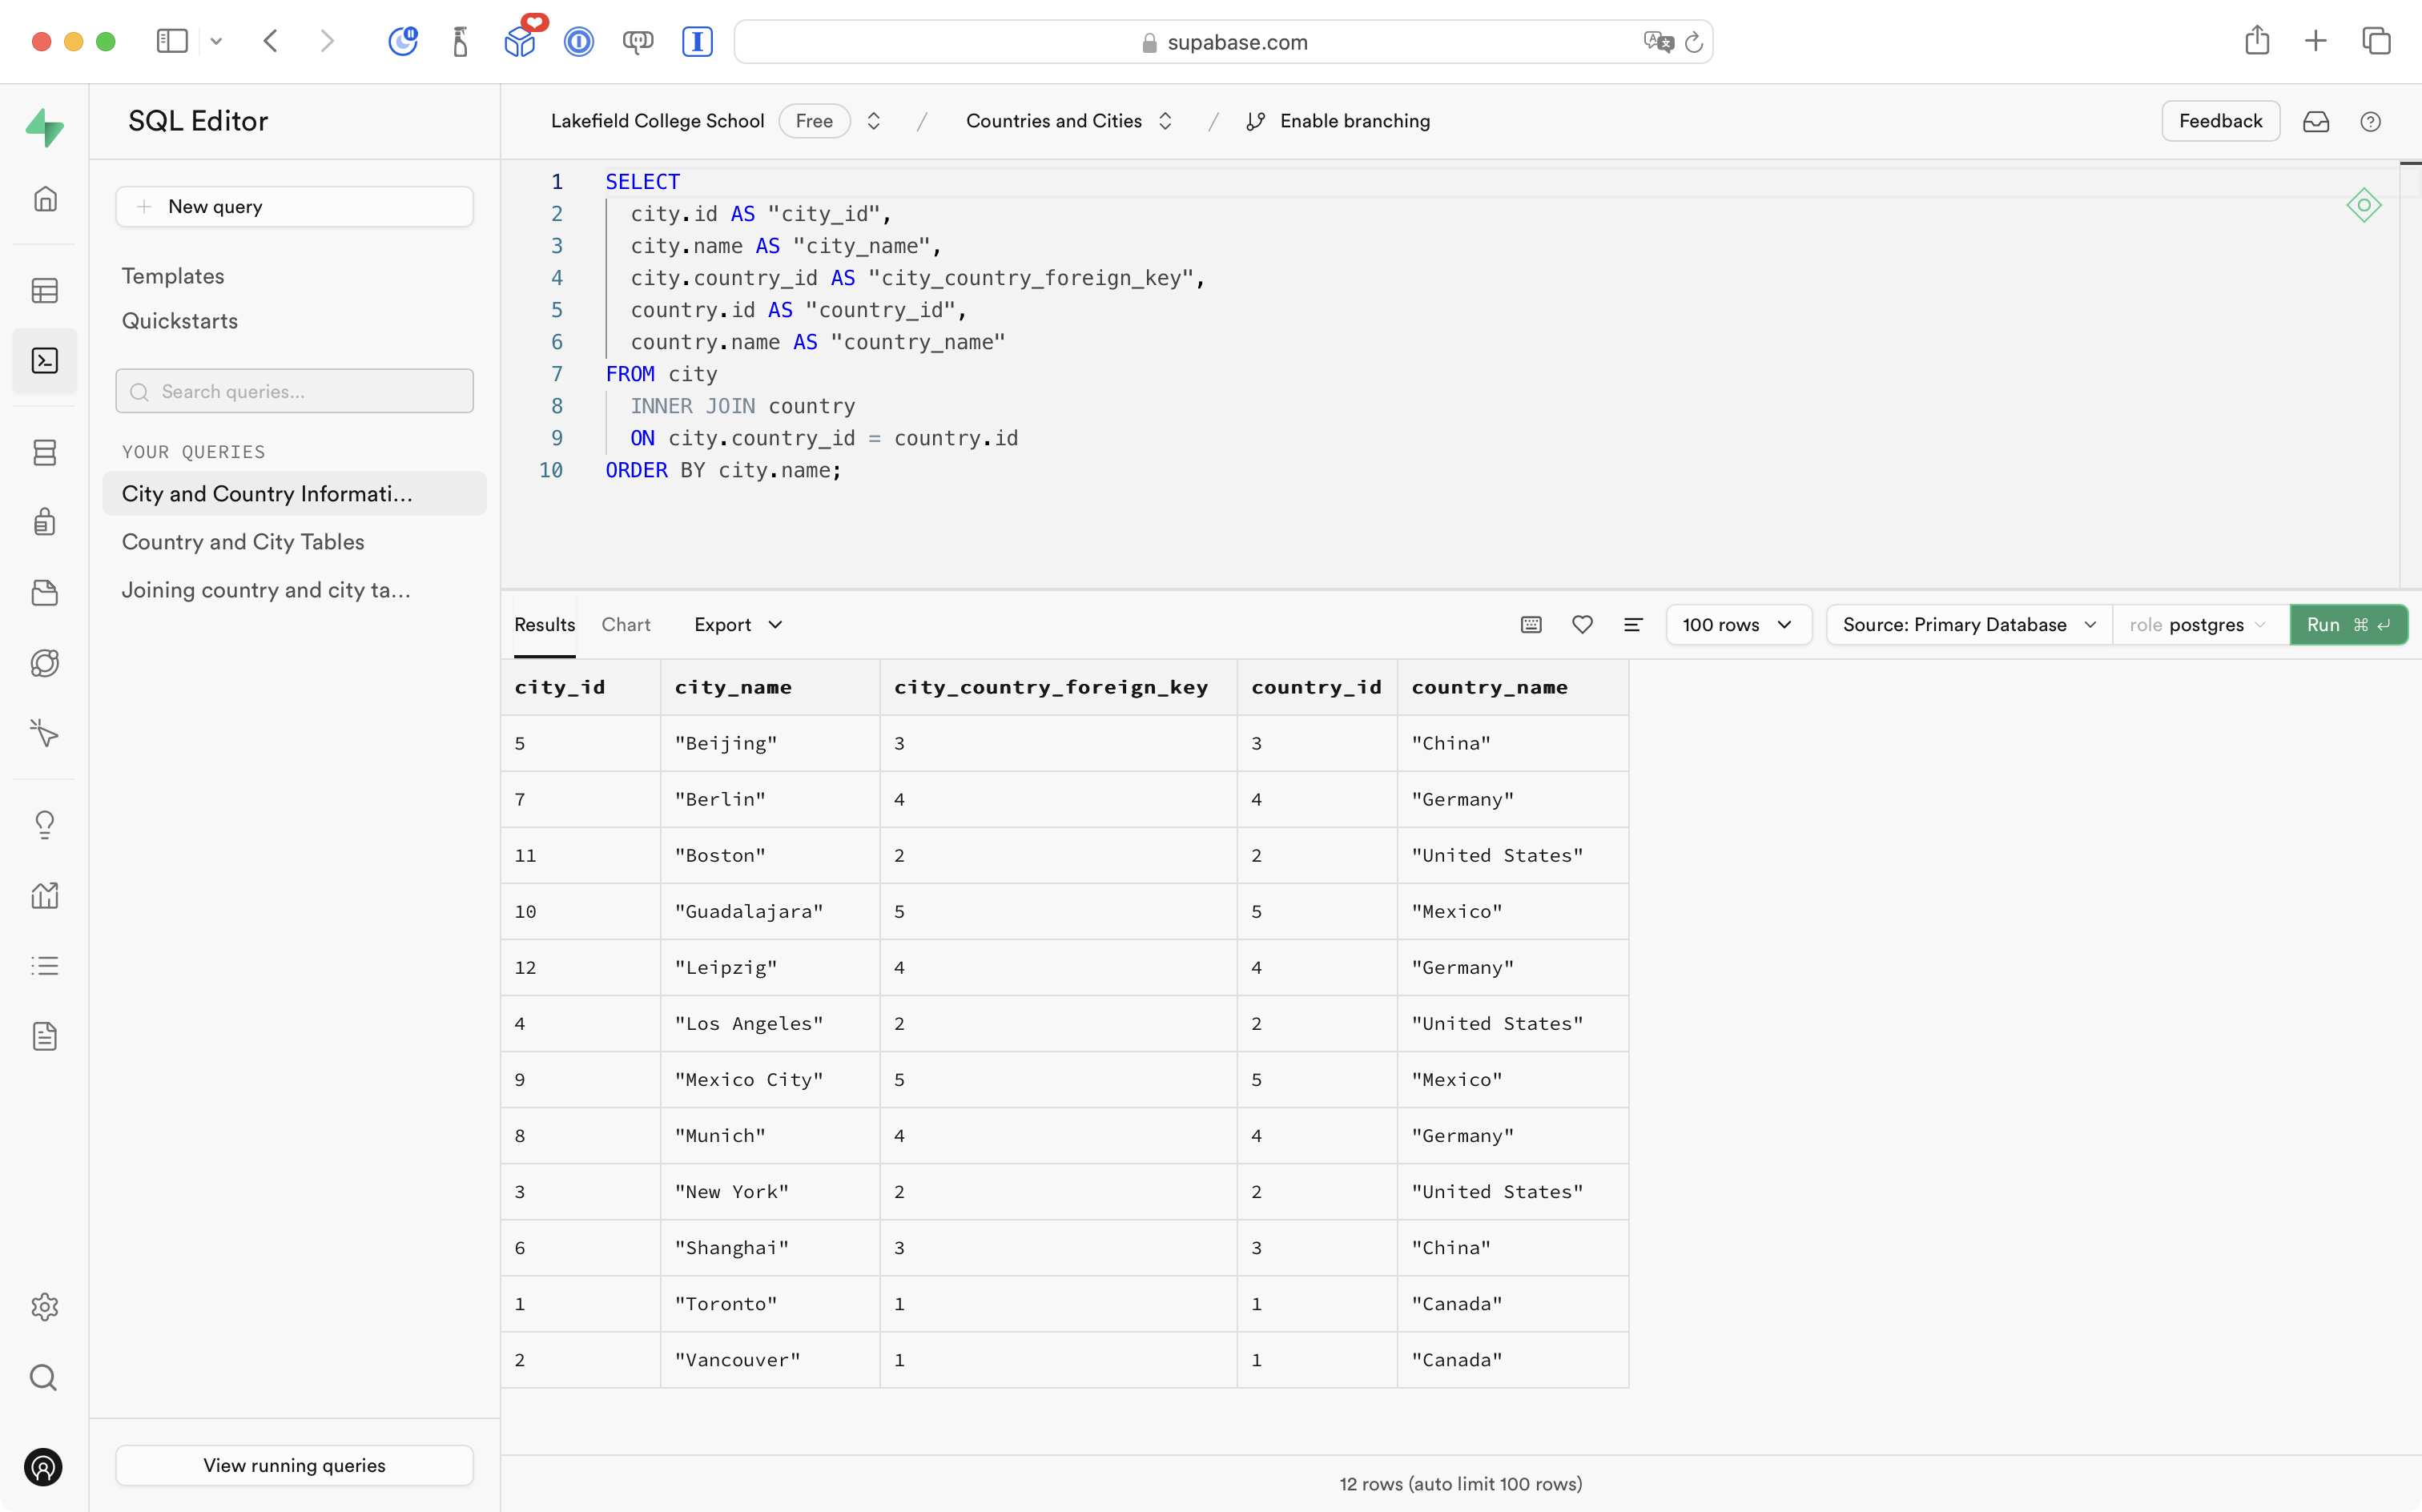
Task: Focus the Search queries input field
Action: coord(294,391)
